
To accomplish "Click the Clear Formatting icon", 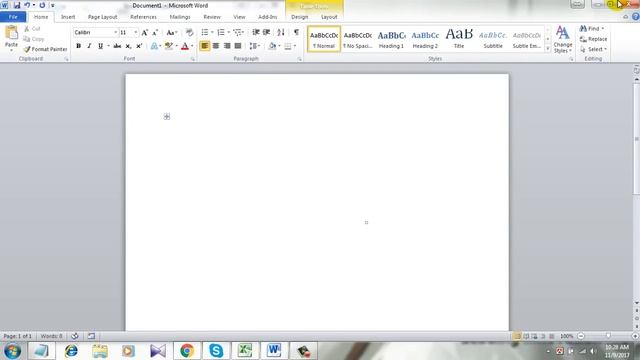I will click(189, 32).
